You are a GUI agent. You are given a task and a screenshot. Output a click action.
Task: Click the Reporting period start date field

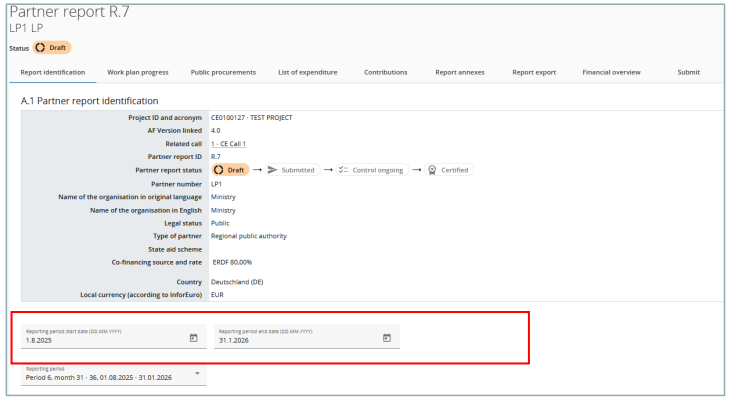pyautogui.click(x=100, y=340)
